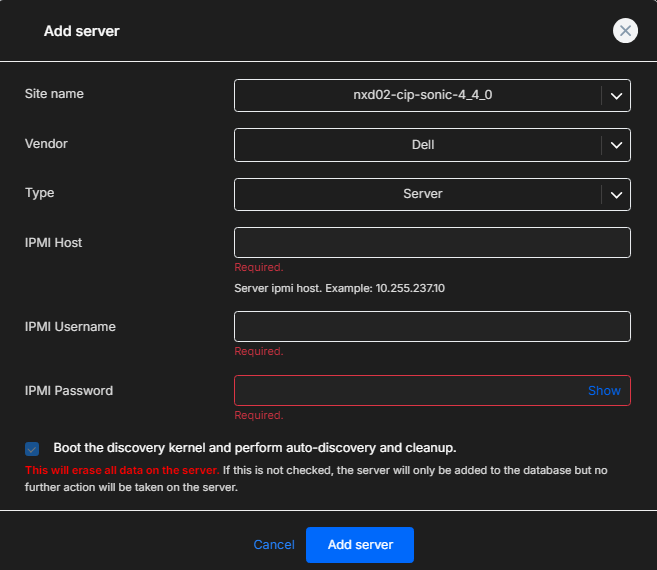Click the red data erase warning text
This screenshot has width=657, height=570.
pyautogui.click(x=121, y=470)
